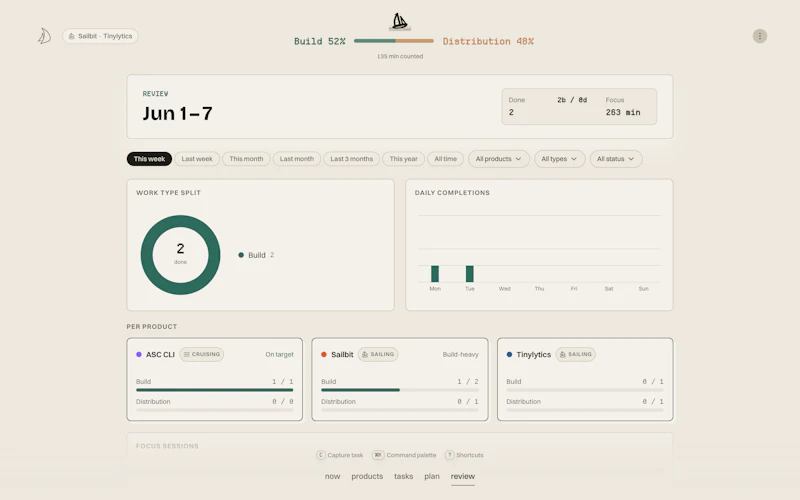Click the Tuesday completion bar
Image resolution: width=800 pixels, height=500 pixels.
(469, 274)
